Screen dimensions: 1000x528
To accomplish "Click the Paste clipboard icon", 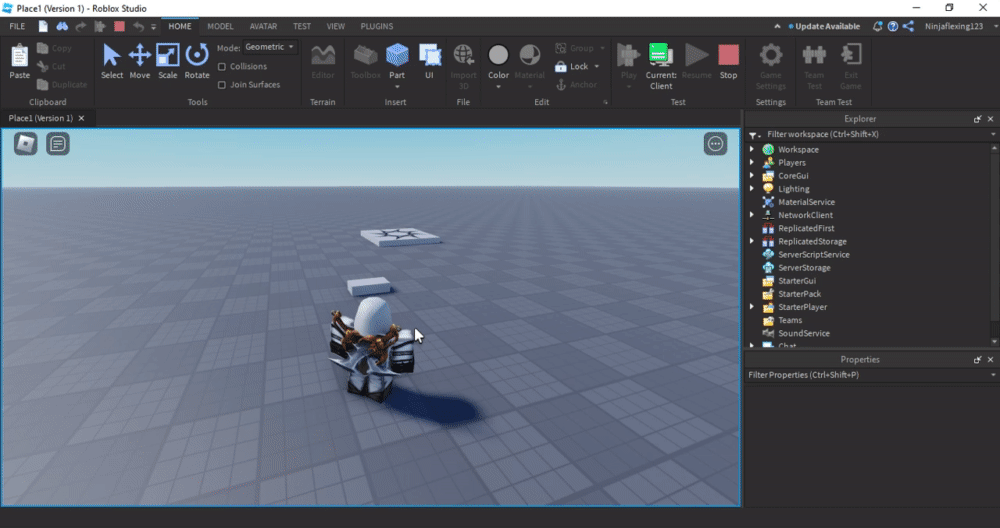I will click(x=19, y=60).
